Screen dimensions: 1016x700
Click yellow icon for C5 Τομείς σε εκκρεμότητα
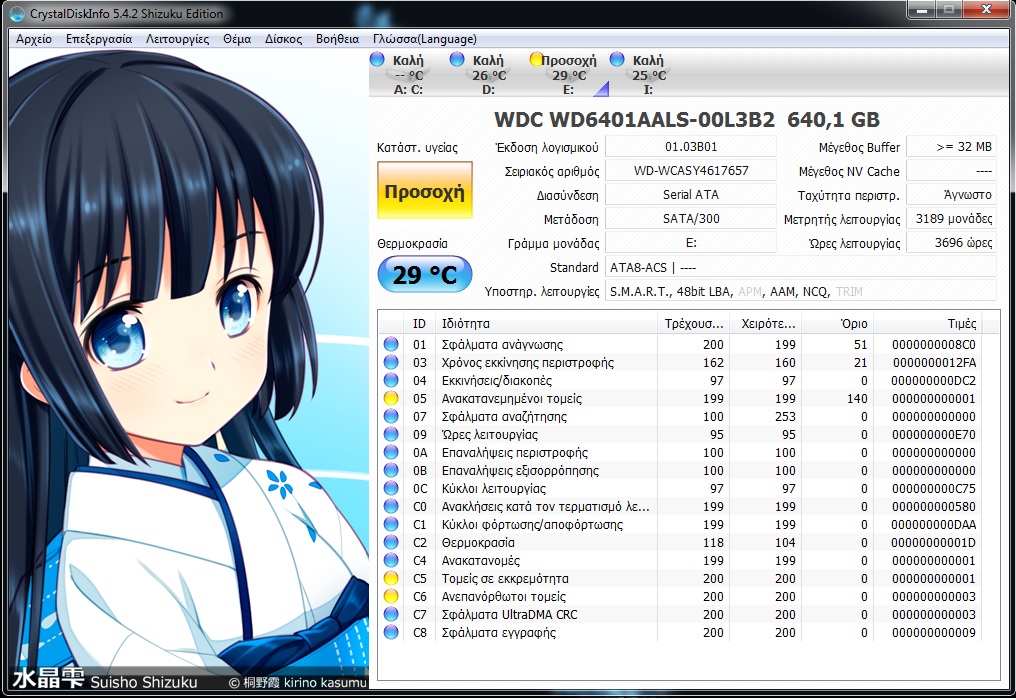coord(391,578)
